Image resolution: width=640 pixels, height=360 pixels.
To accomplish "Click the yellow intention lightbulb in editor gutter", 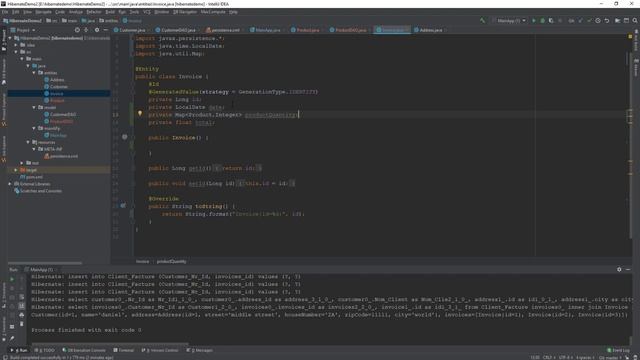I will point(140,113).
